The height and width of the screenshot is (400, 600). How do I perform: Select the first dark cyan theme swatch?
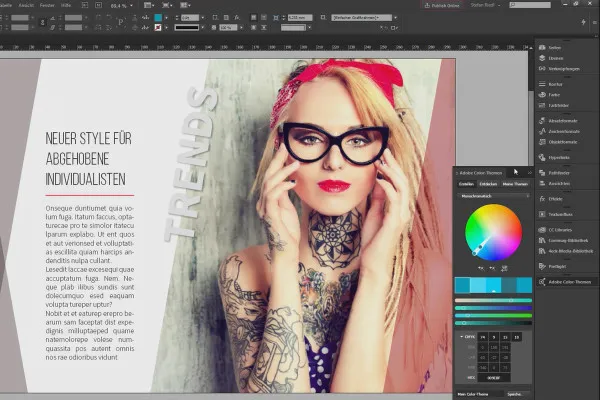[462, 286]
